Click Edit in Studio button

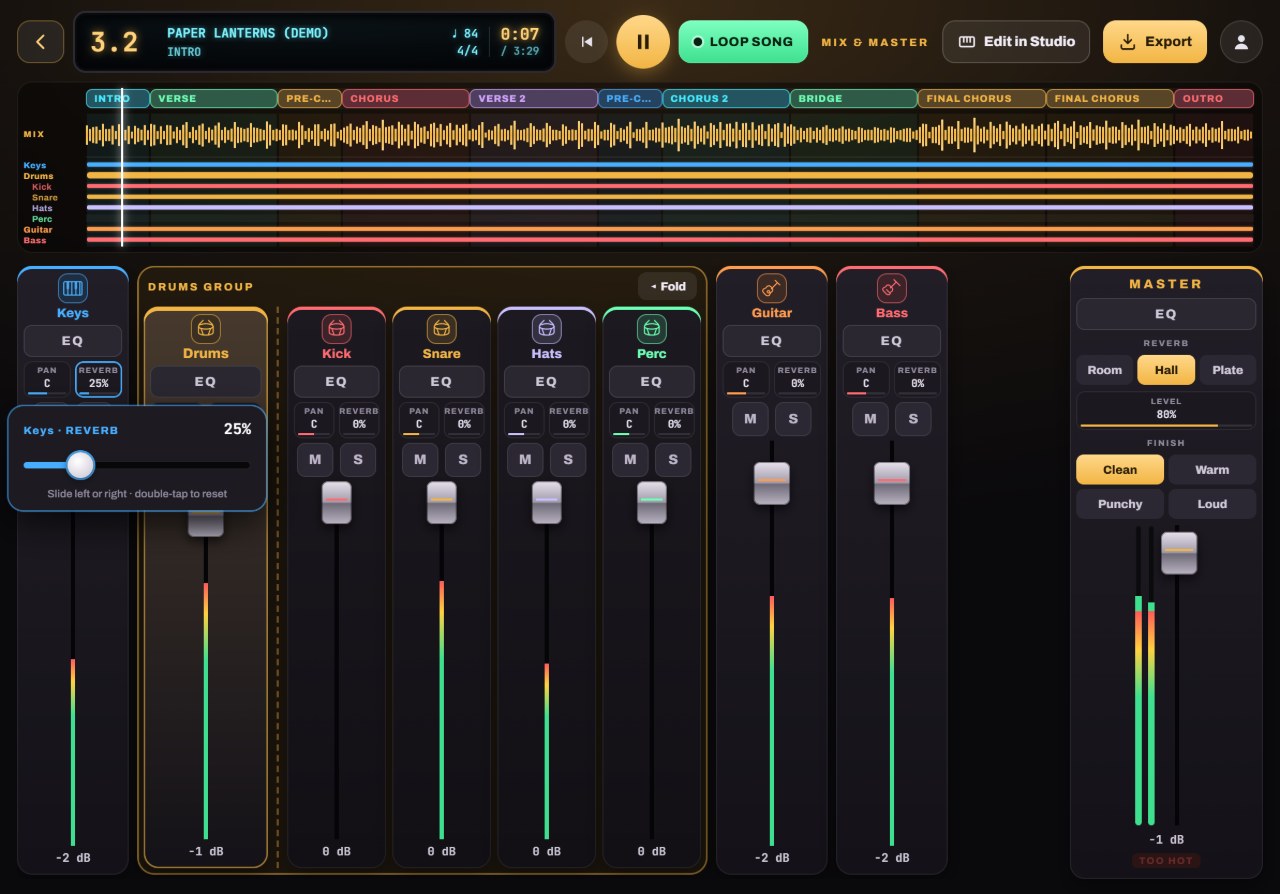click(1016, 42)
